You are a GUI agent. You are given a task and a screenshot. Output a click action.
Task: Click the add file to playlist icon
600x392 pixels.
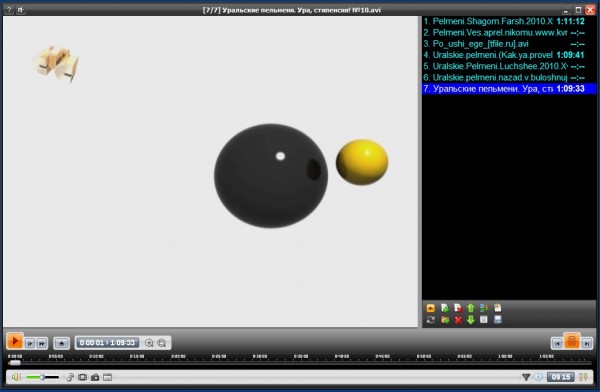(445, 308)
